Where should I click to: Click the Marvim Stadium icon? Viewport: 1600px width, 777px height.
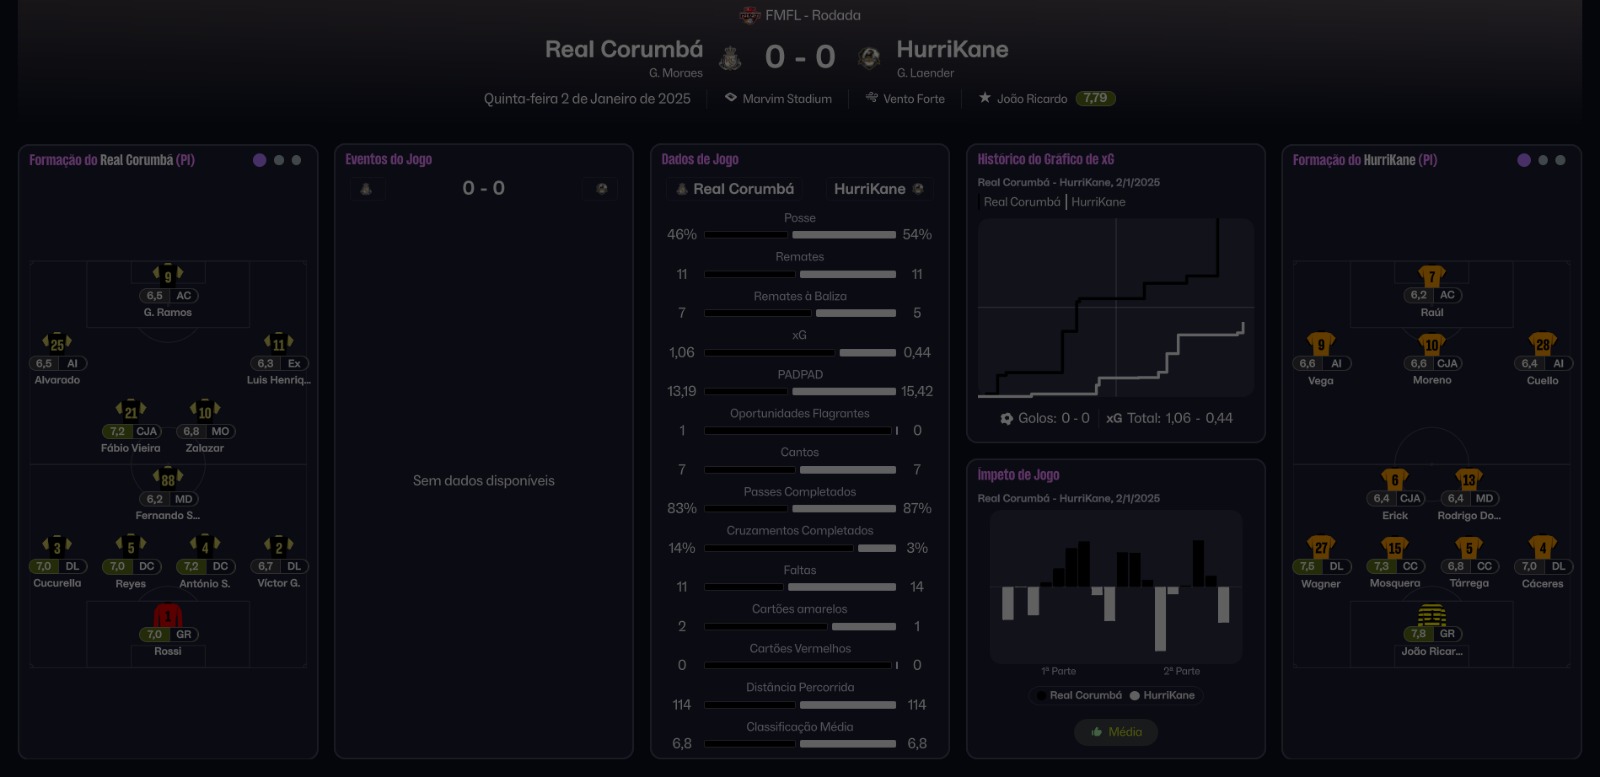tap(731, 98)
